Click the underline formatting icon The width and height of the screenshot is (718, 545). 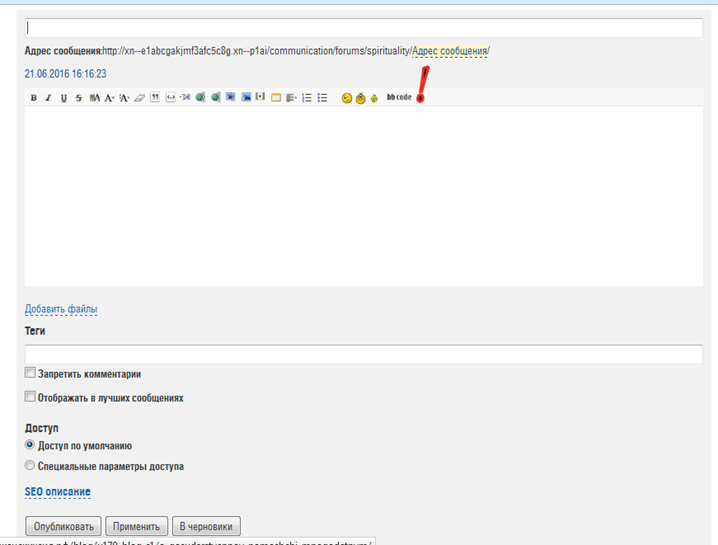click(x=64, y=98)
